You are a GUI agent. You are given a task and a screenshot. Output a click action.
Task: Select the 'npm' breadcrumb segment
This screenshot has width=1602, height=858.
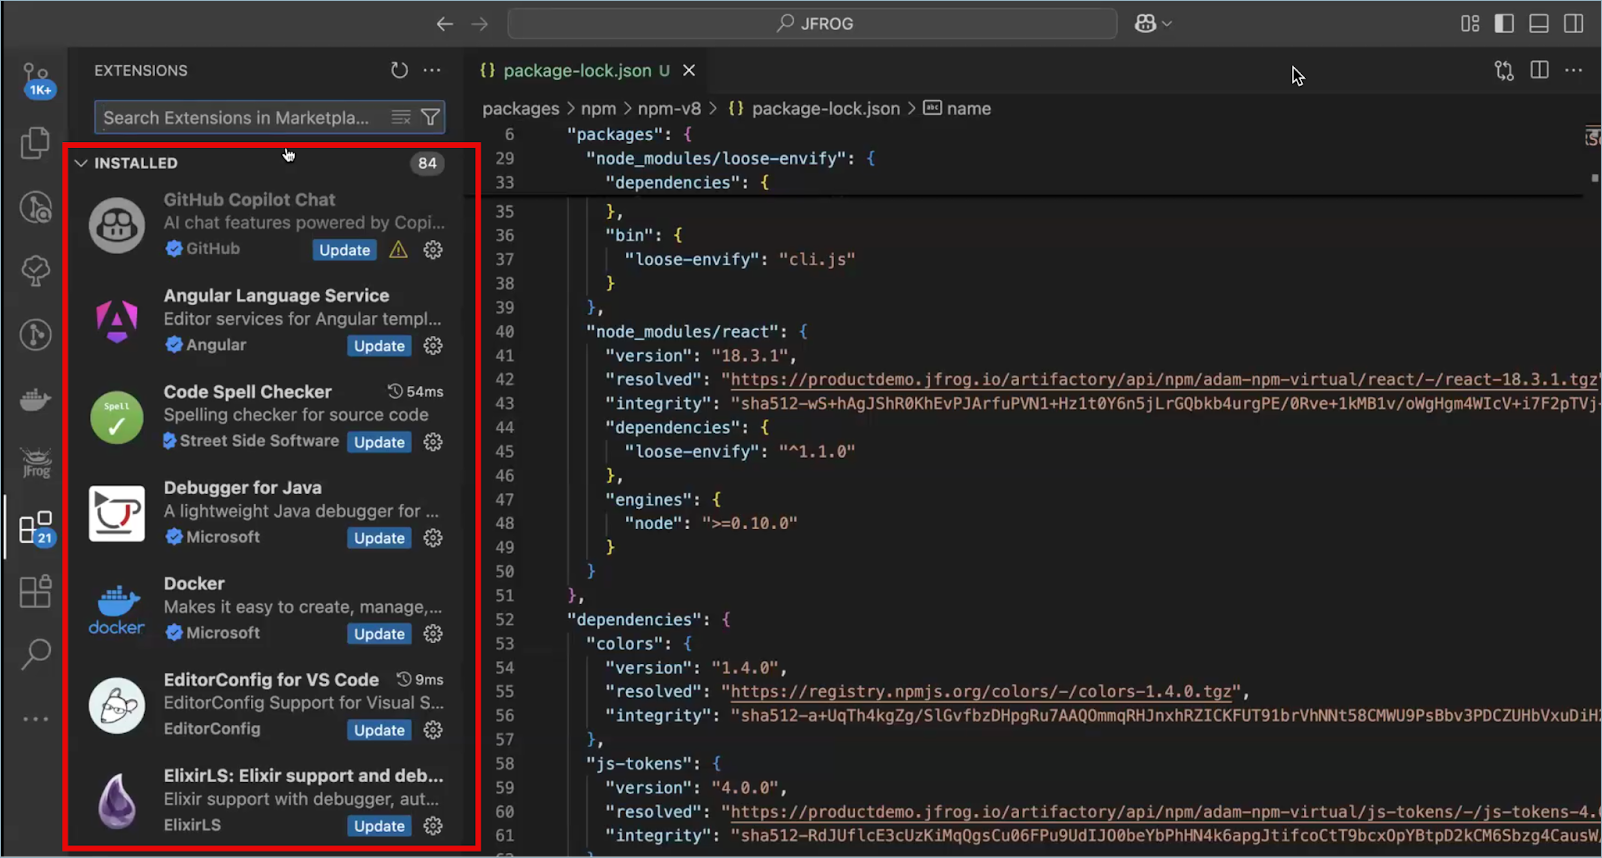[599, 108]
